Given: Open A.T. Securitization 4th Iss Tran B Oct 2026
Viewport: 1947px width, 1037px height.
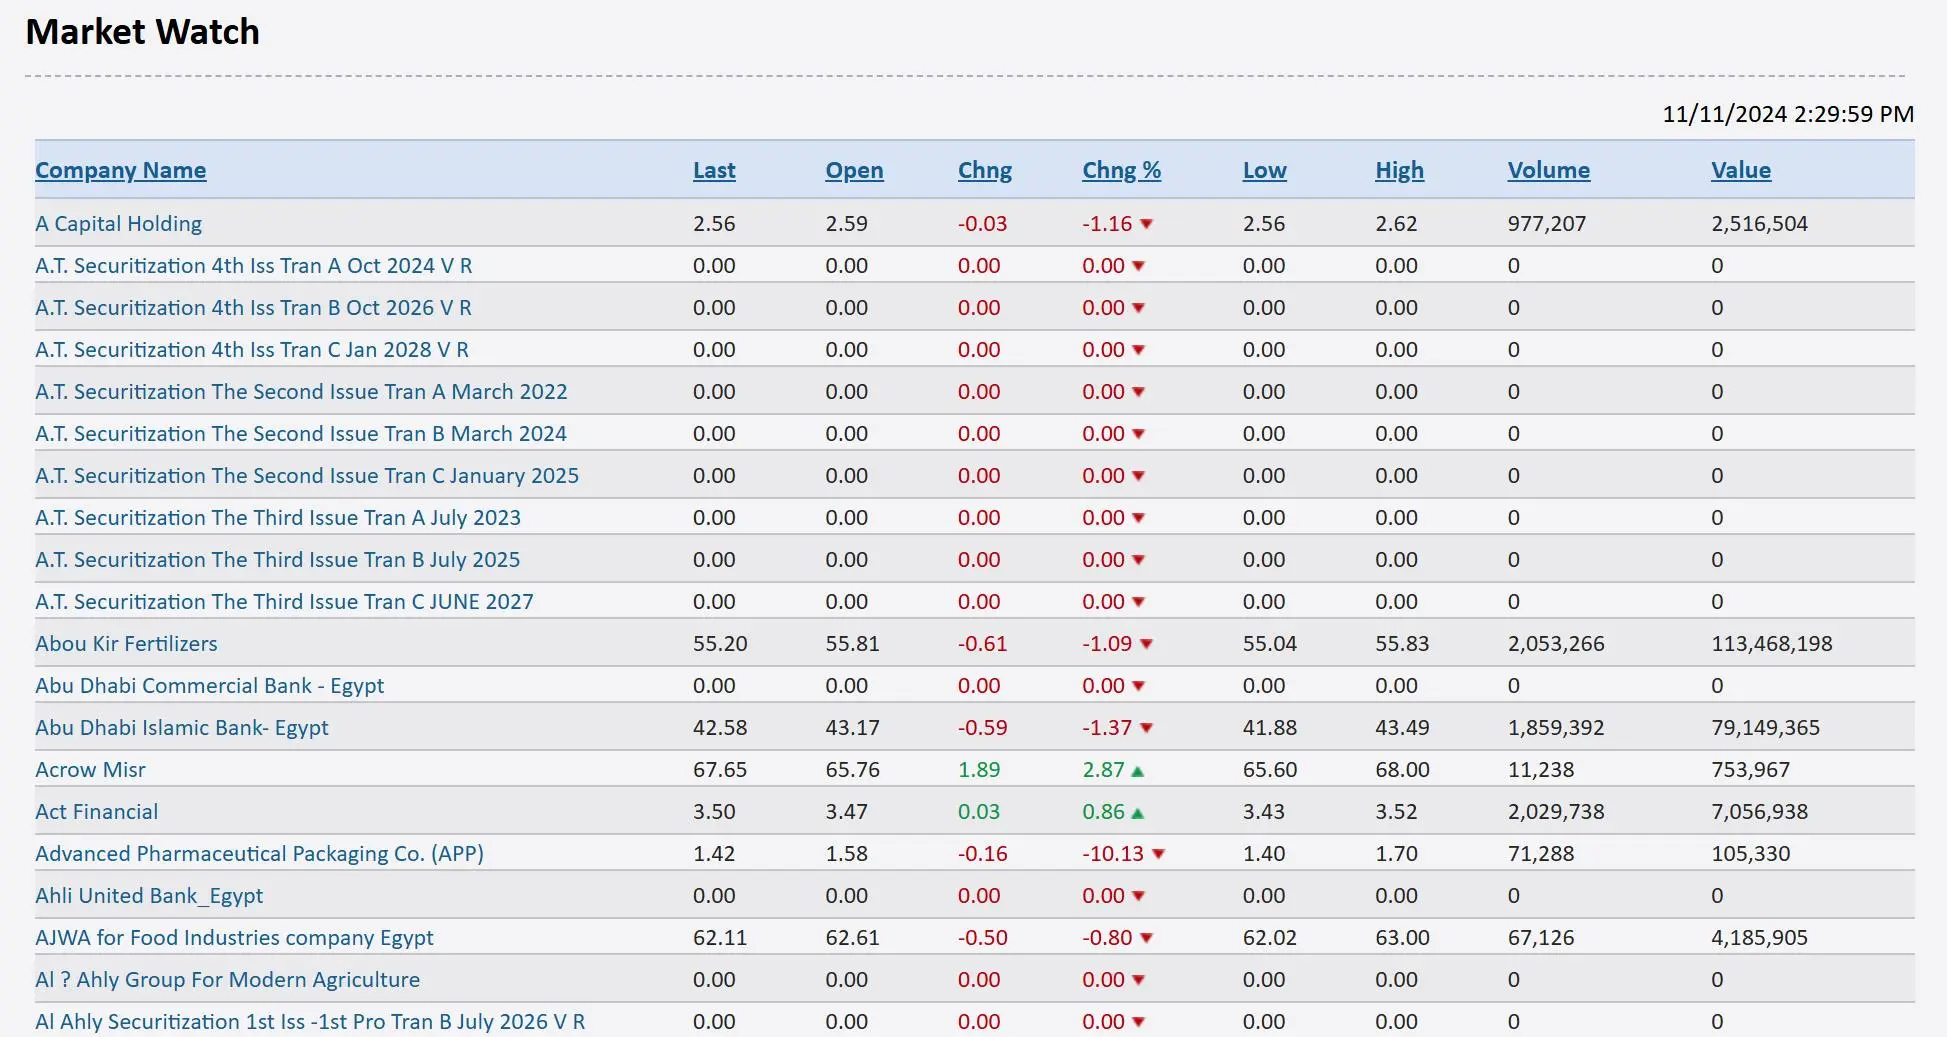Looking at the screenshot, I should click(253, 308).
